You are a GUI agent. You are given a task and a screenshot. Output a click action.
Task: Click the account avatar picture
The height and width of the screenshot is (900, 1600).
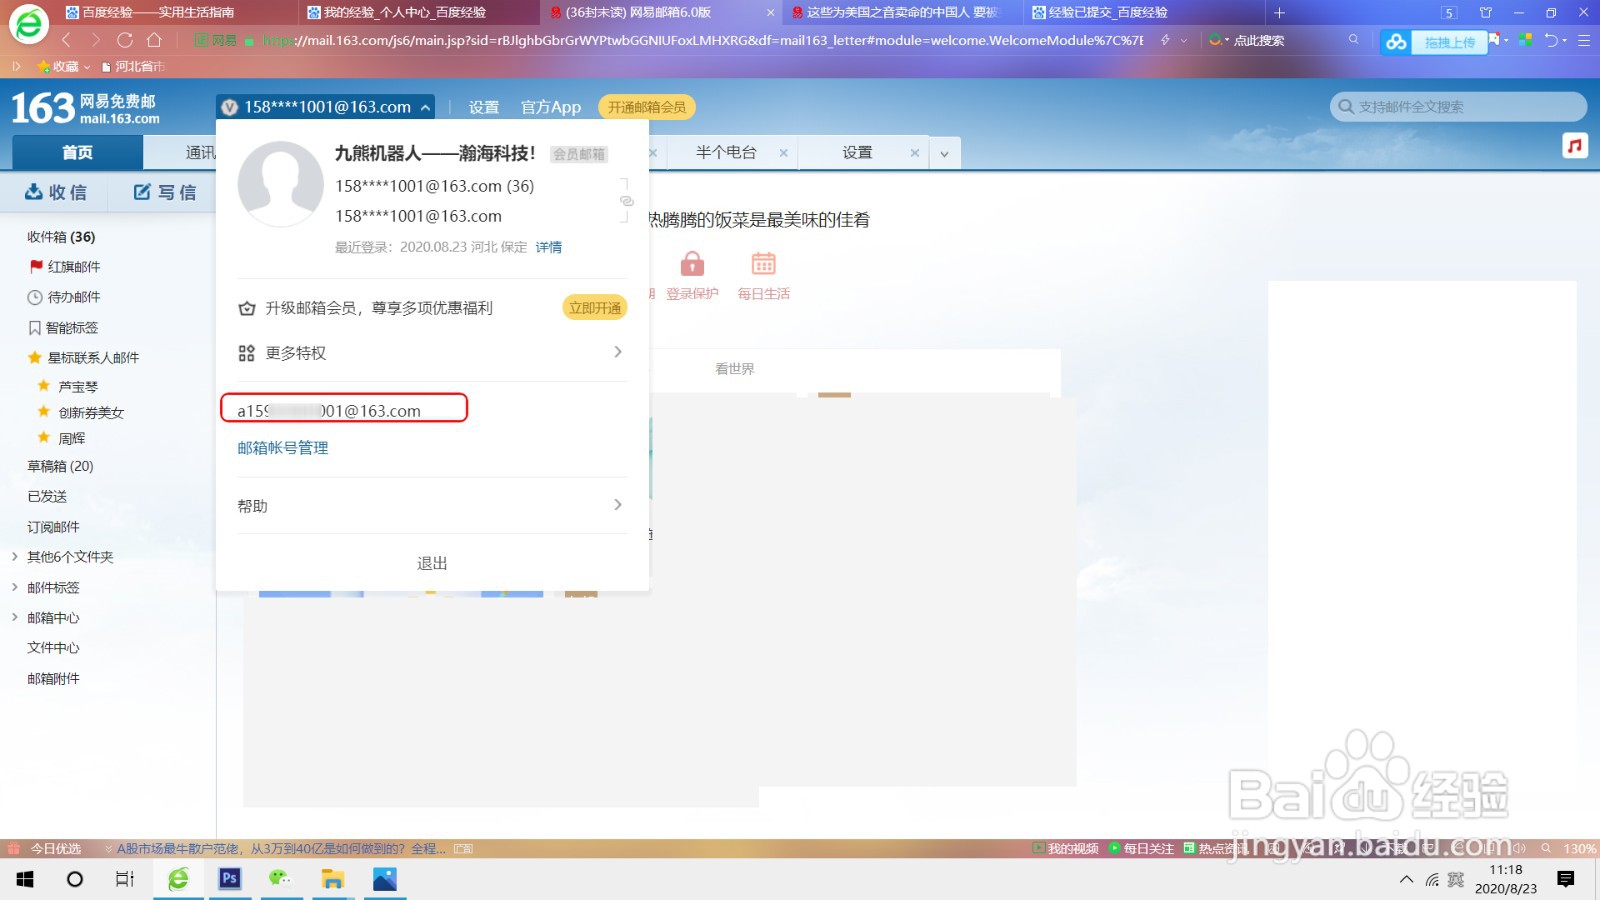tap(280, 184)
